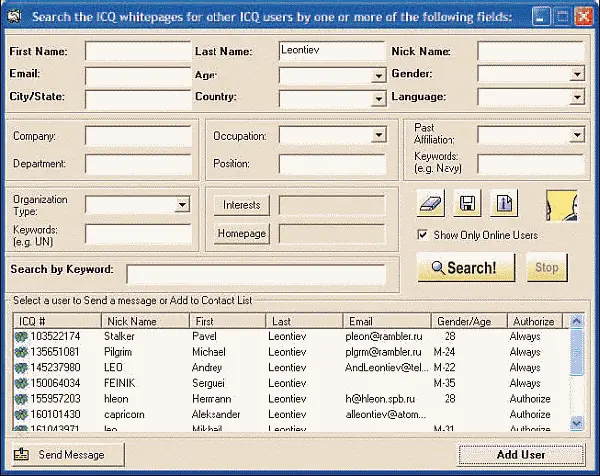Click the magnifier icon on Search button
Image resolution: width=600 pixels, height=476 pixels.
[x=438, y=267]
